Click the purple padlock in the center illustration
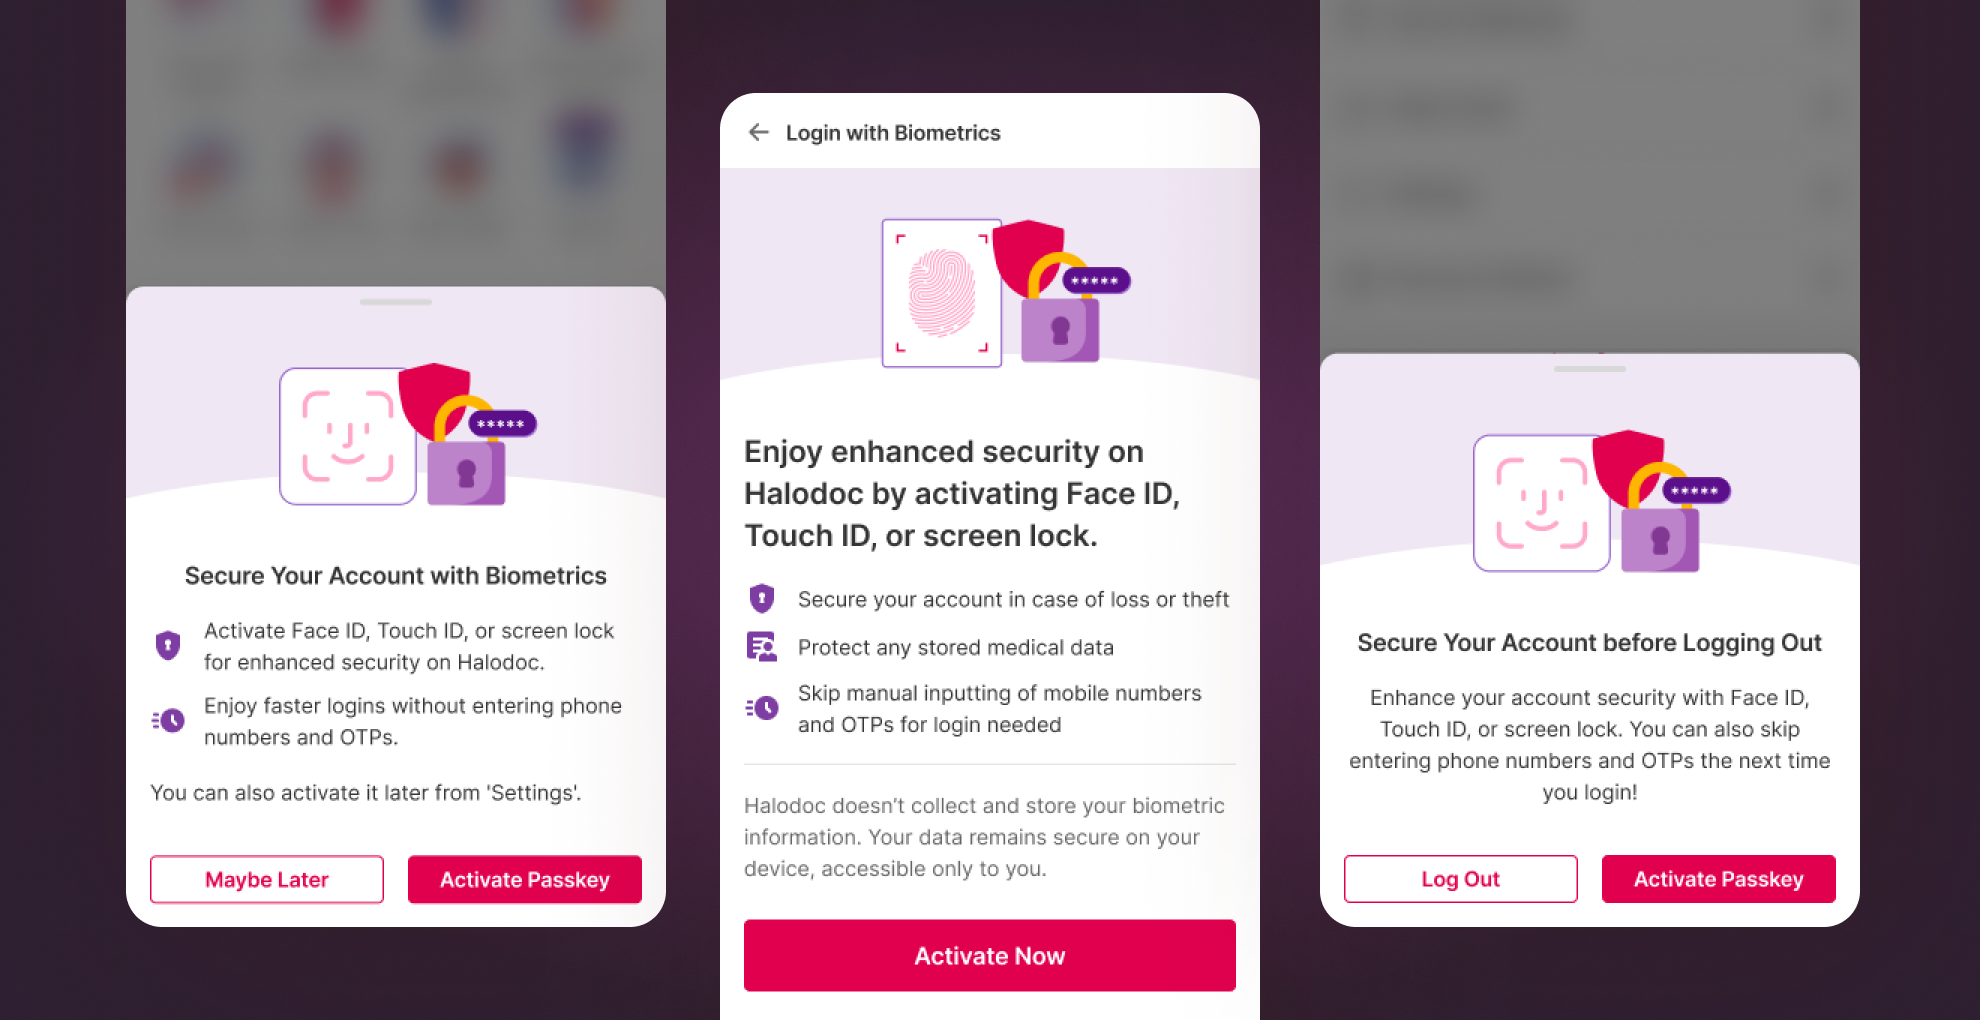The image size is (1980, 1020). [x=1060, y=330]
